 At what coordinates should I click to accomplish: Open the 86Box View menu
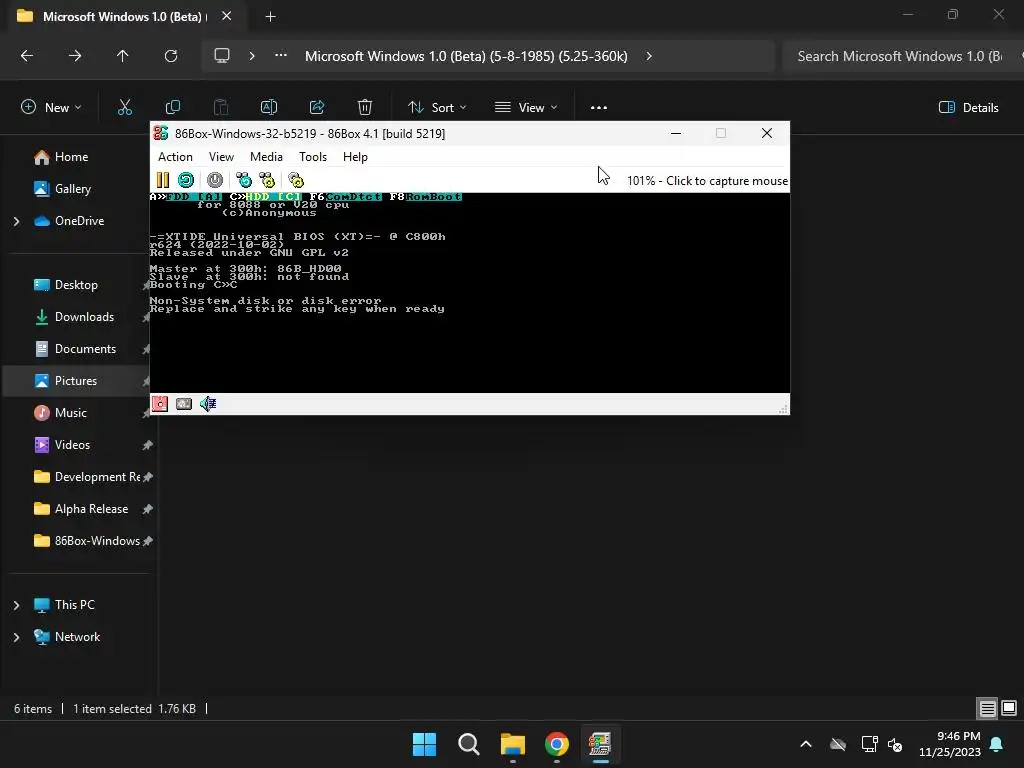(221, 157)
